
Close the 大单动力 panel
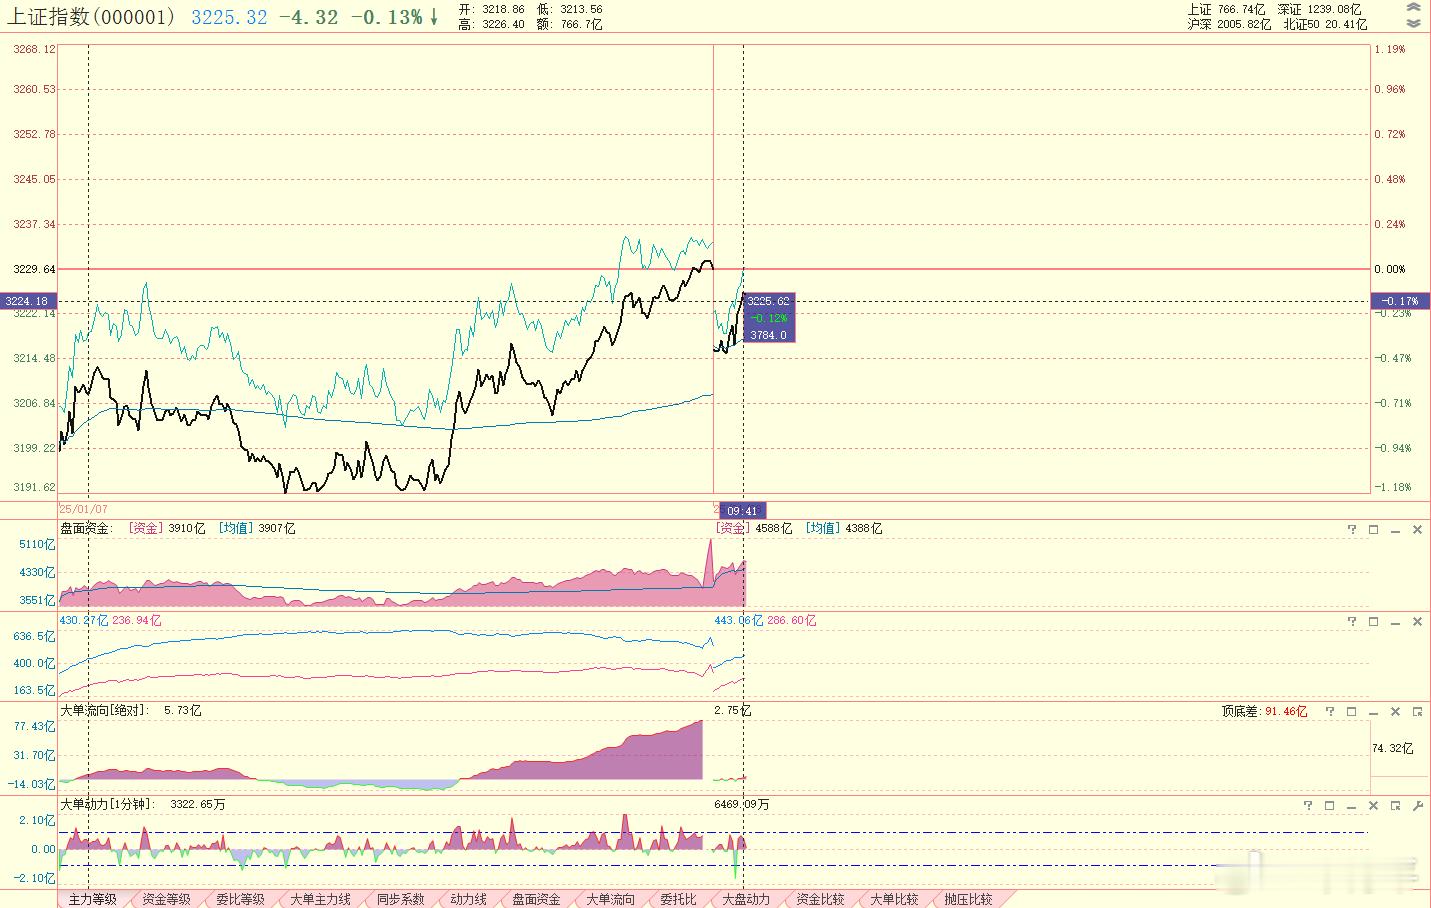point(1373,805)
